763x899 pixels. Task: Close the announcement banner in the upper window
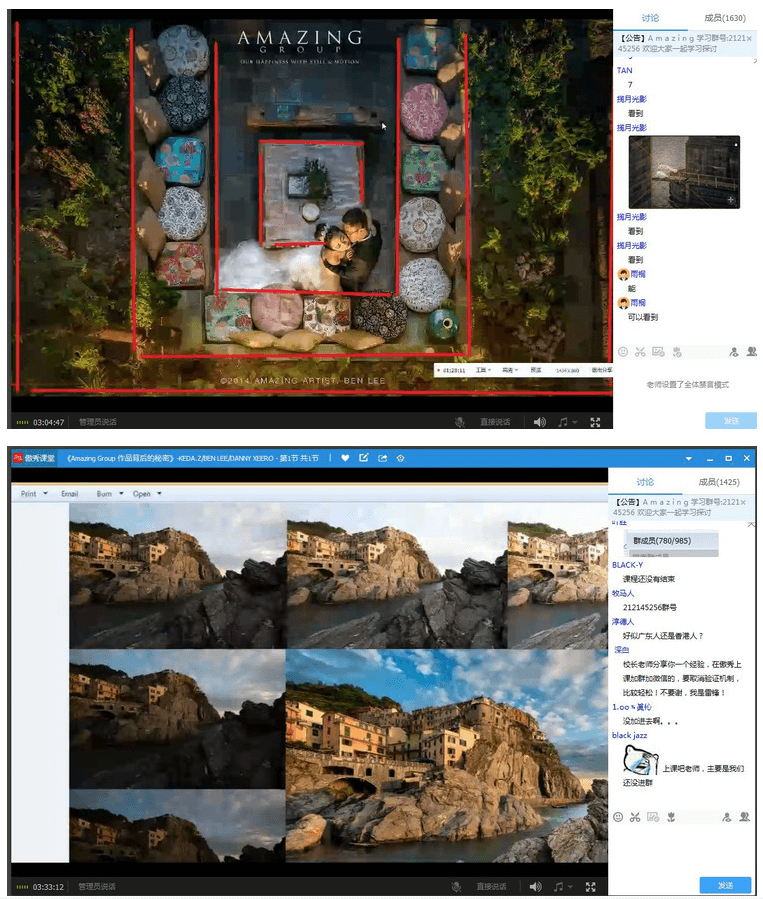click(749, 38)
